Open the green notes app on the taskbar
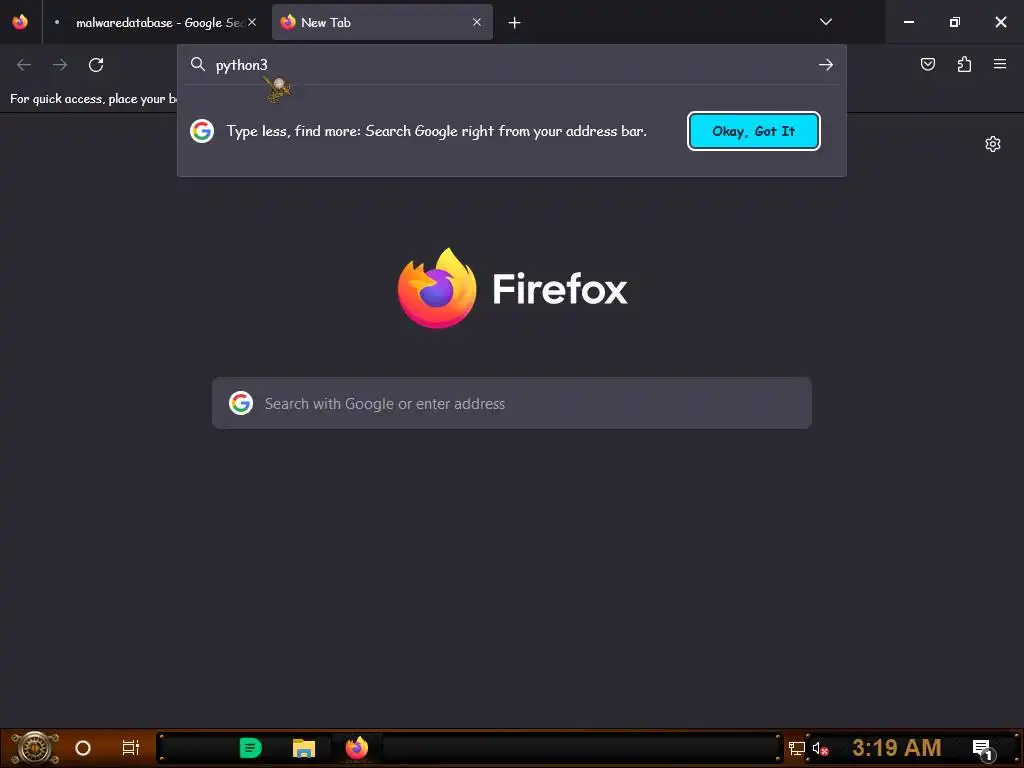Image resolution: width=1024 pixels, height=768 pixels. (251, 748)
